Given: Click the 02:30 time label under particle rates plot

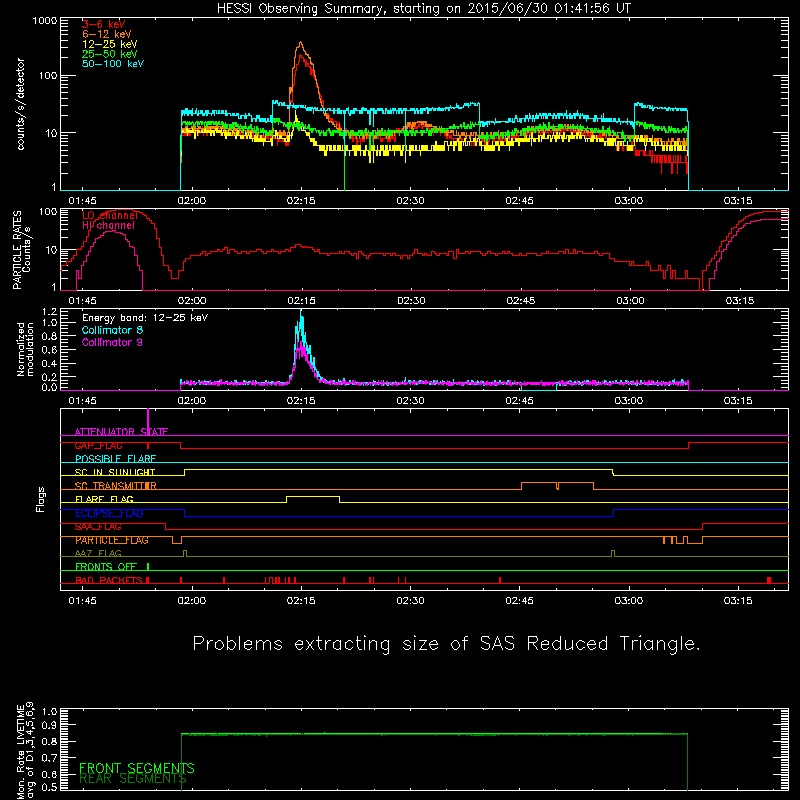Looking at the screenshot, I should tap(411, 301).
